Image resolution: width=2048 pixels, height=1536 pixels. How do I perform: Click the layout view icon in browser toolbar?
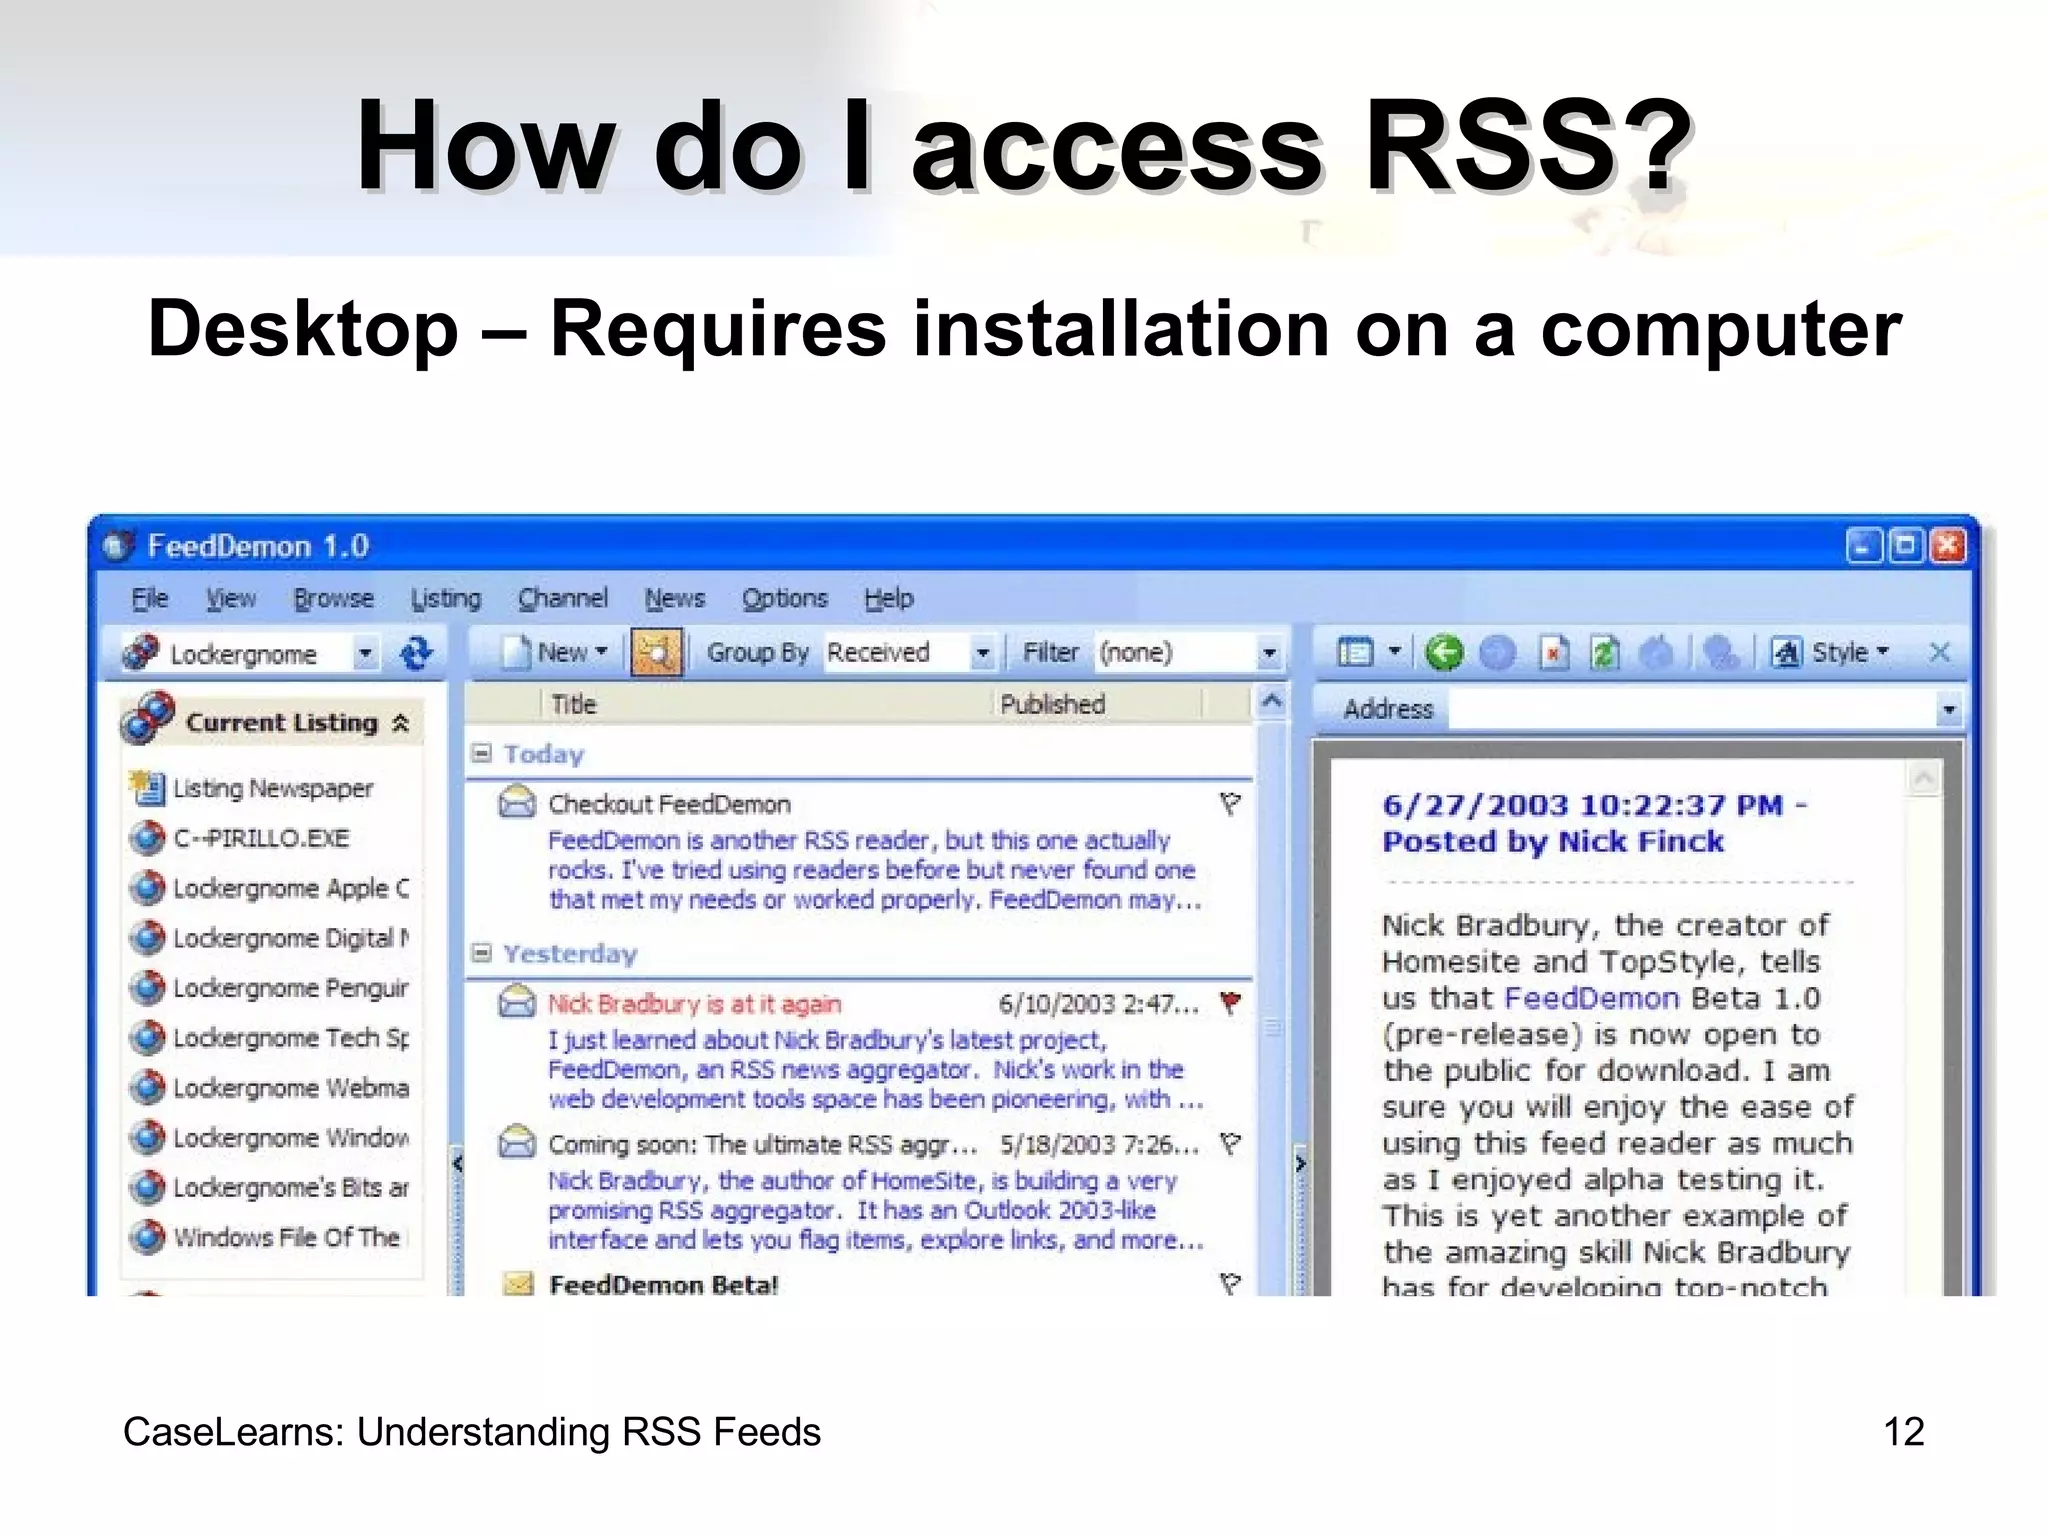pos(1355,653)
